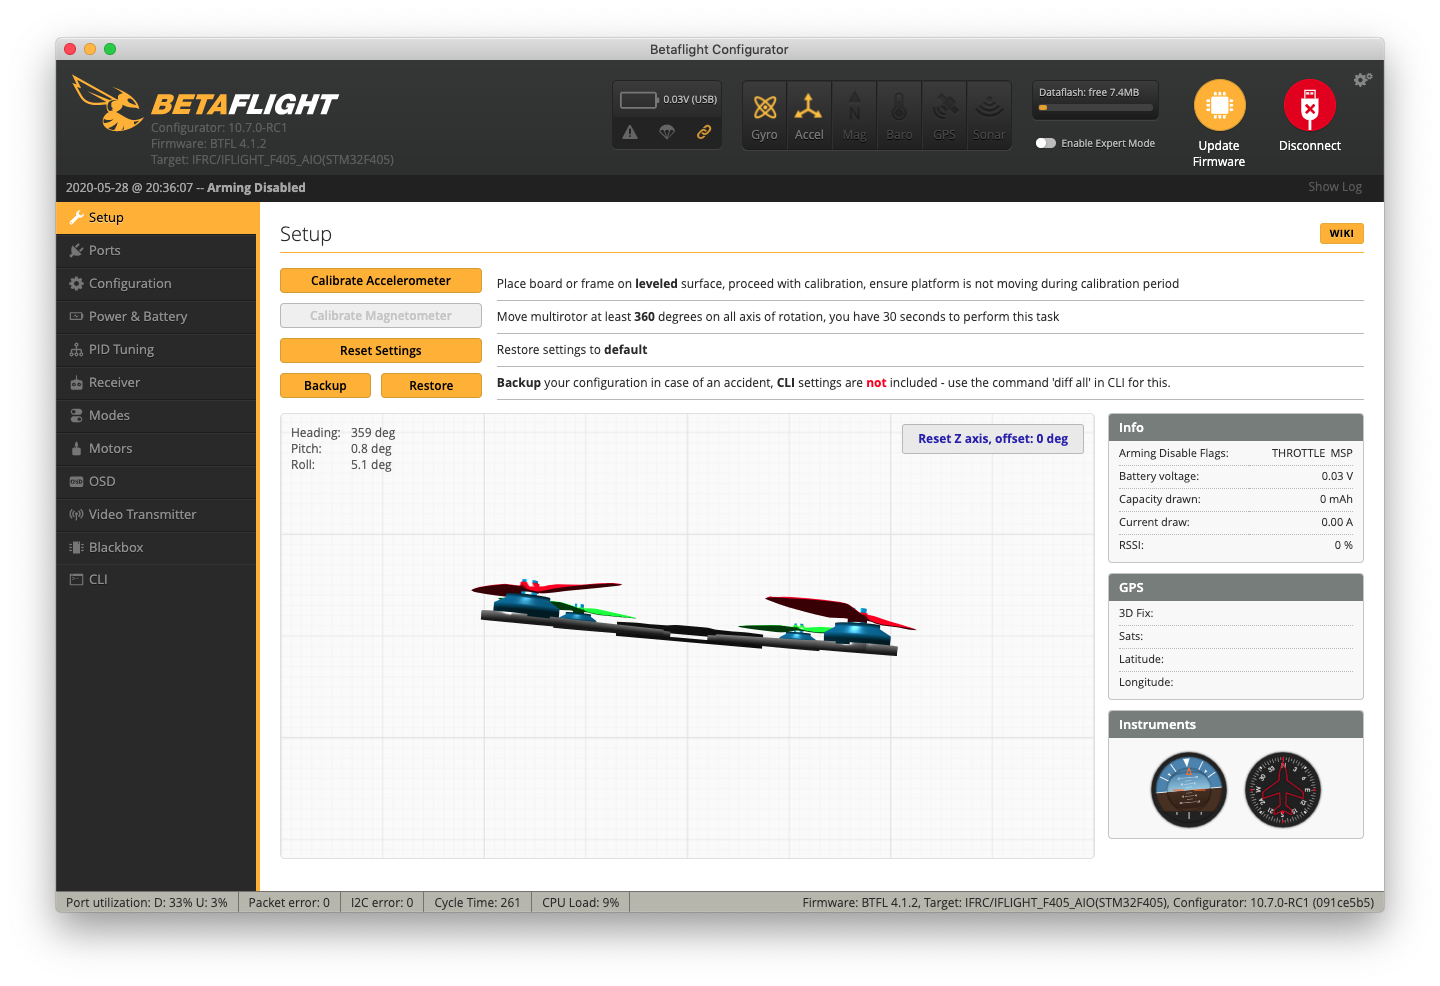Click the battery voltage indicator icon
This screenshot has width=1440, height=986.
639,100
